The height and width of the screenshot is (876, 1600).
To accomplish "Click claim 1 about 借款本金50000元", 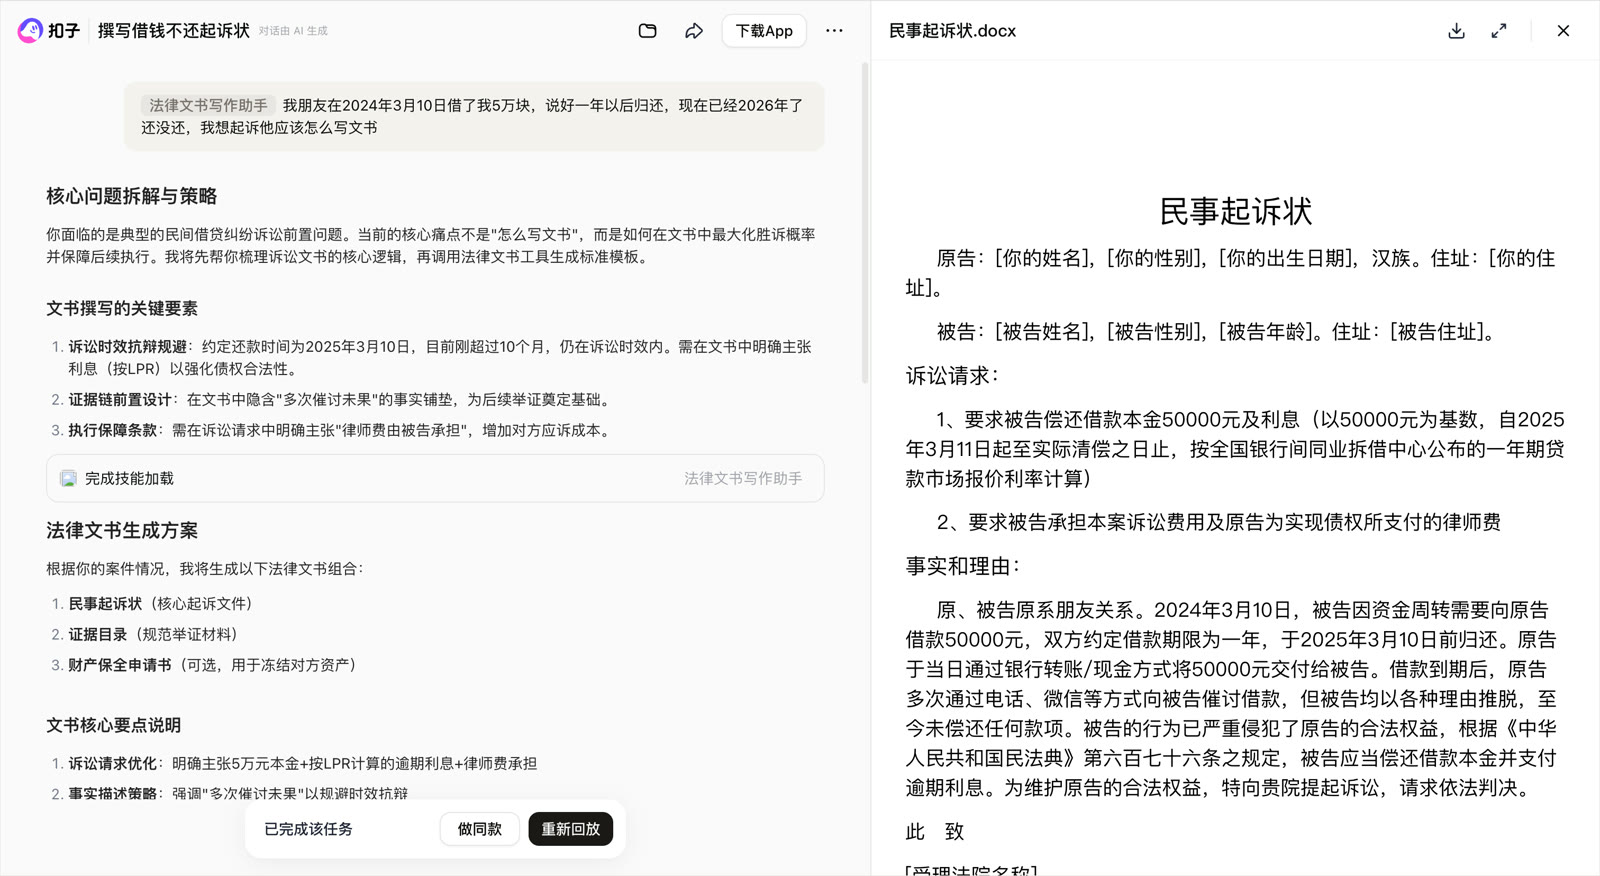I will pos(1235,449).
